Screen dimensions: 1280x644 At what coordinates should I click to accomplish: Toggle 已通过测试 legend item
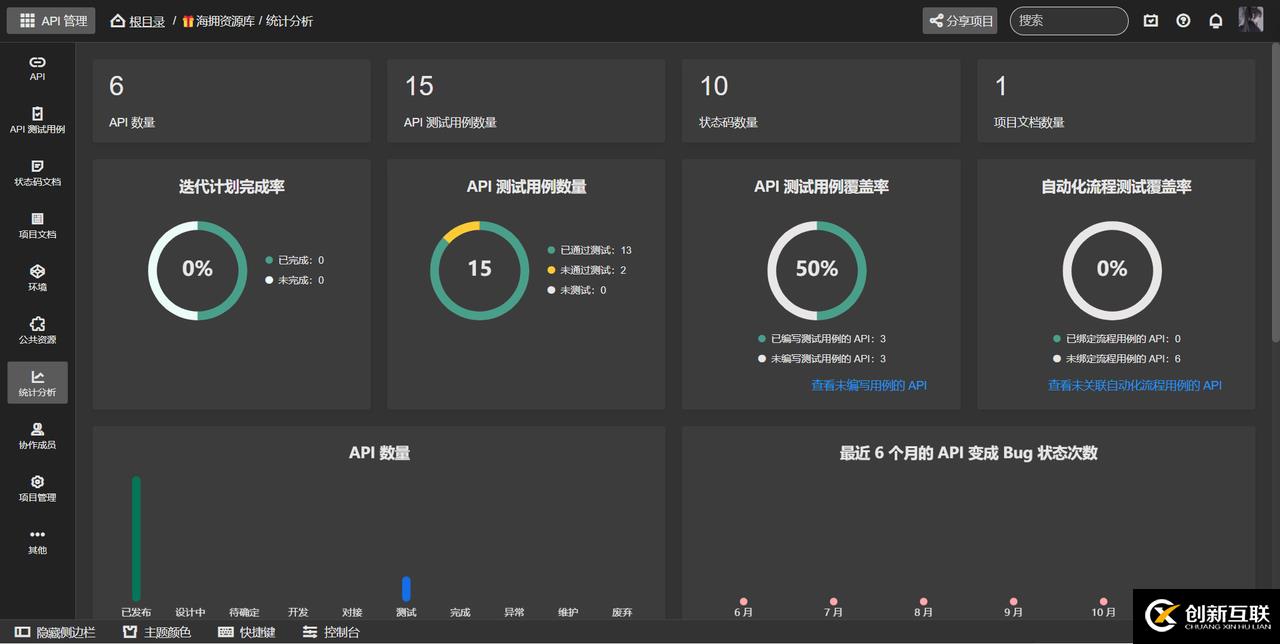(x=589, y=250)
